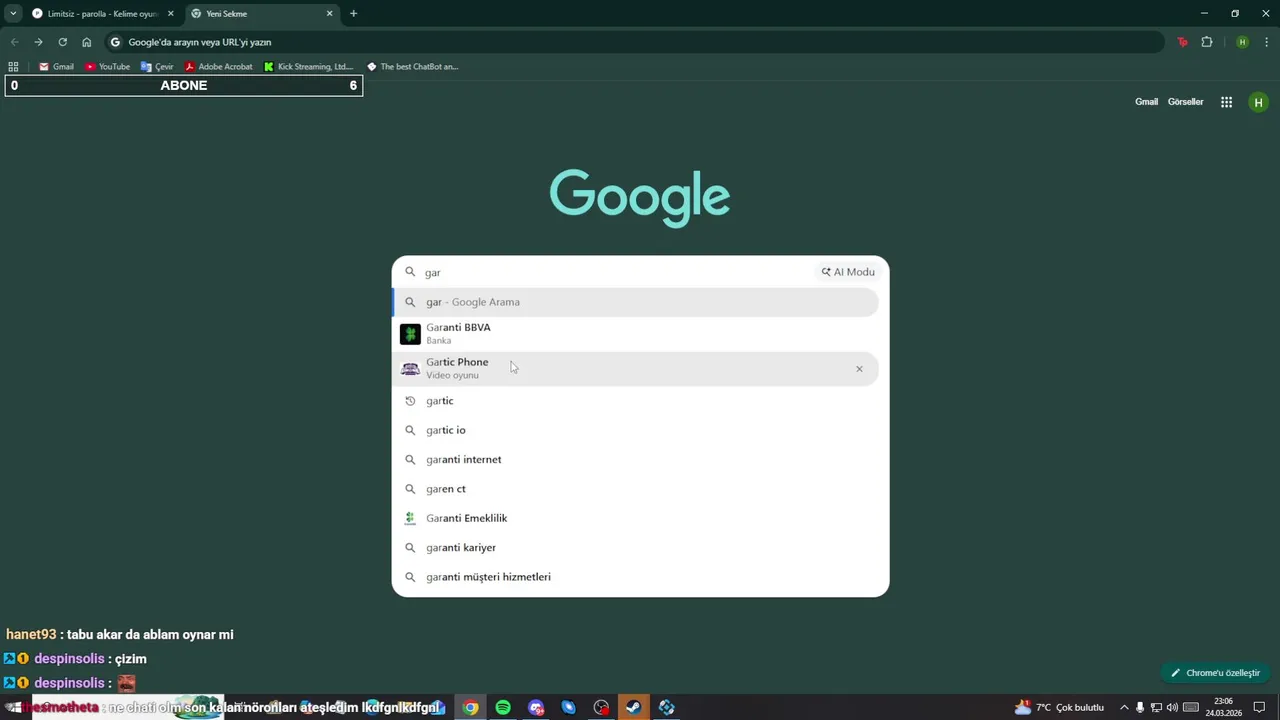This screenshot has width=1280, height=720.
Task: Select garanti müşteri hizmetleri suggestion
Action: [636, 577]
